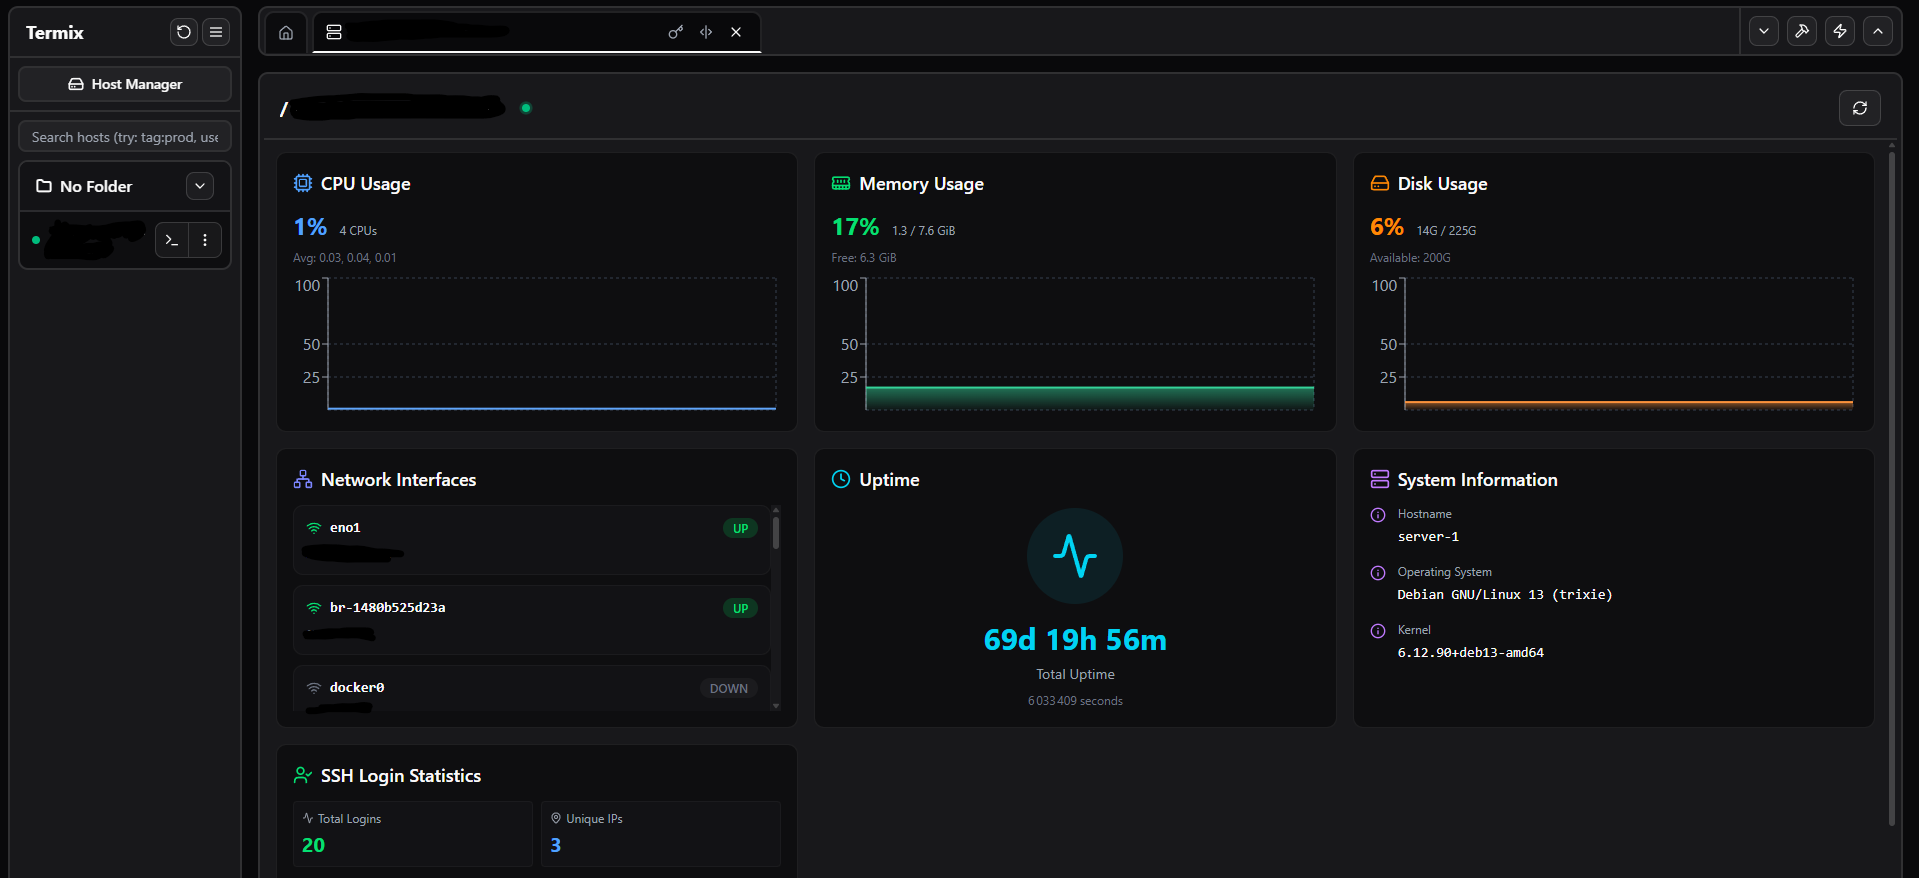
Task: Click the Operating System info icon
Action: 1378,573
